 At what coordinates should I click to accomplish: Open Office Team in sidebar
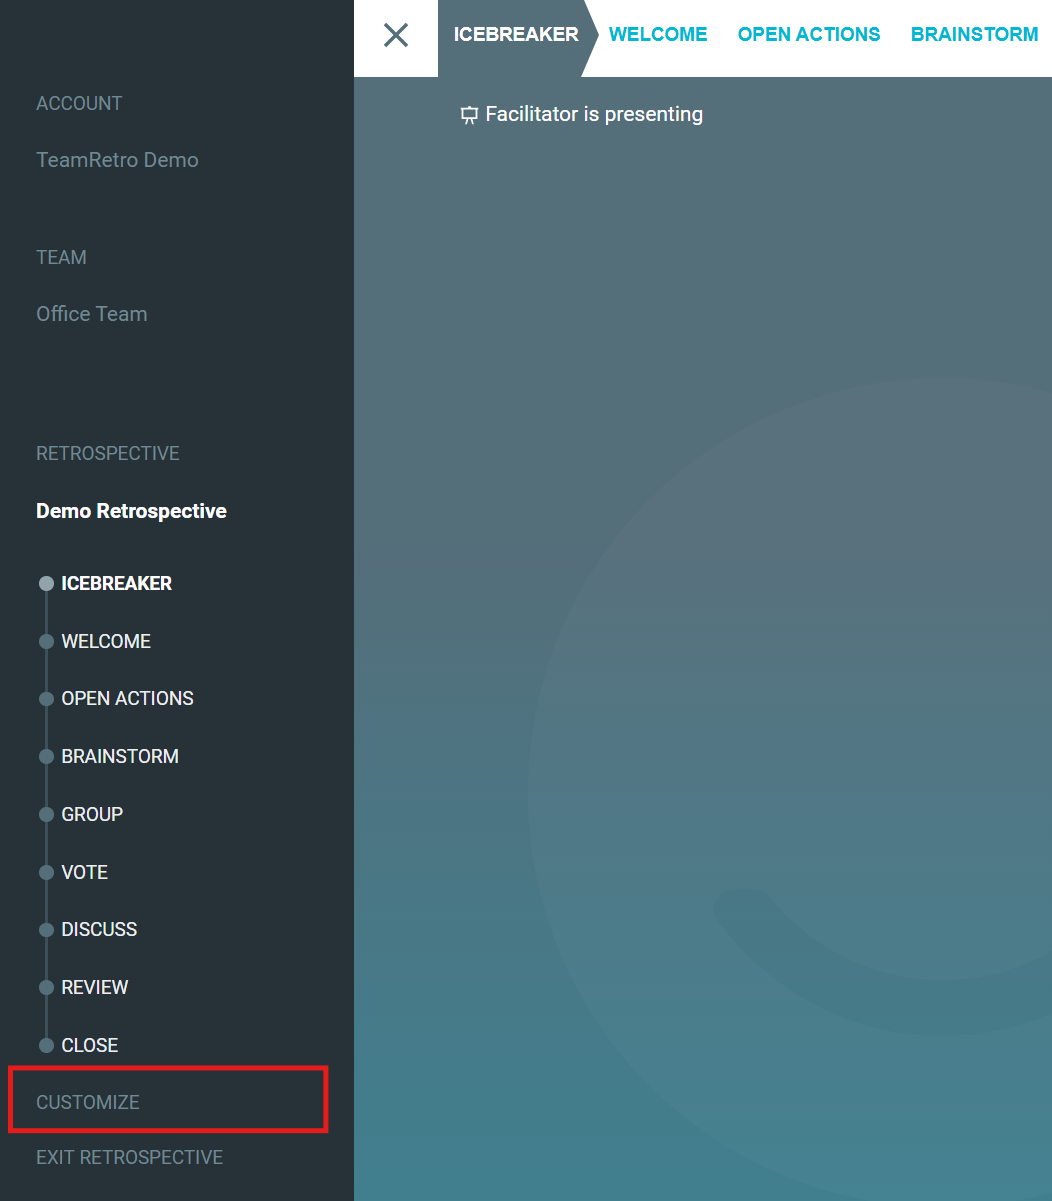[x=92, y=314]
